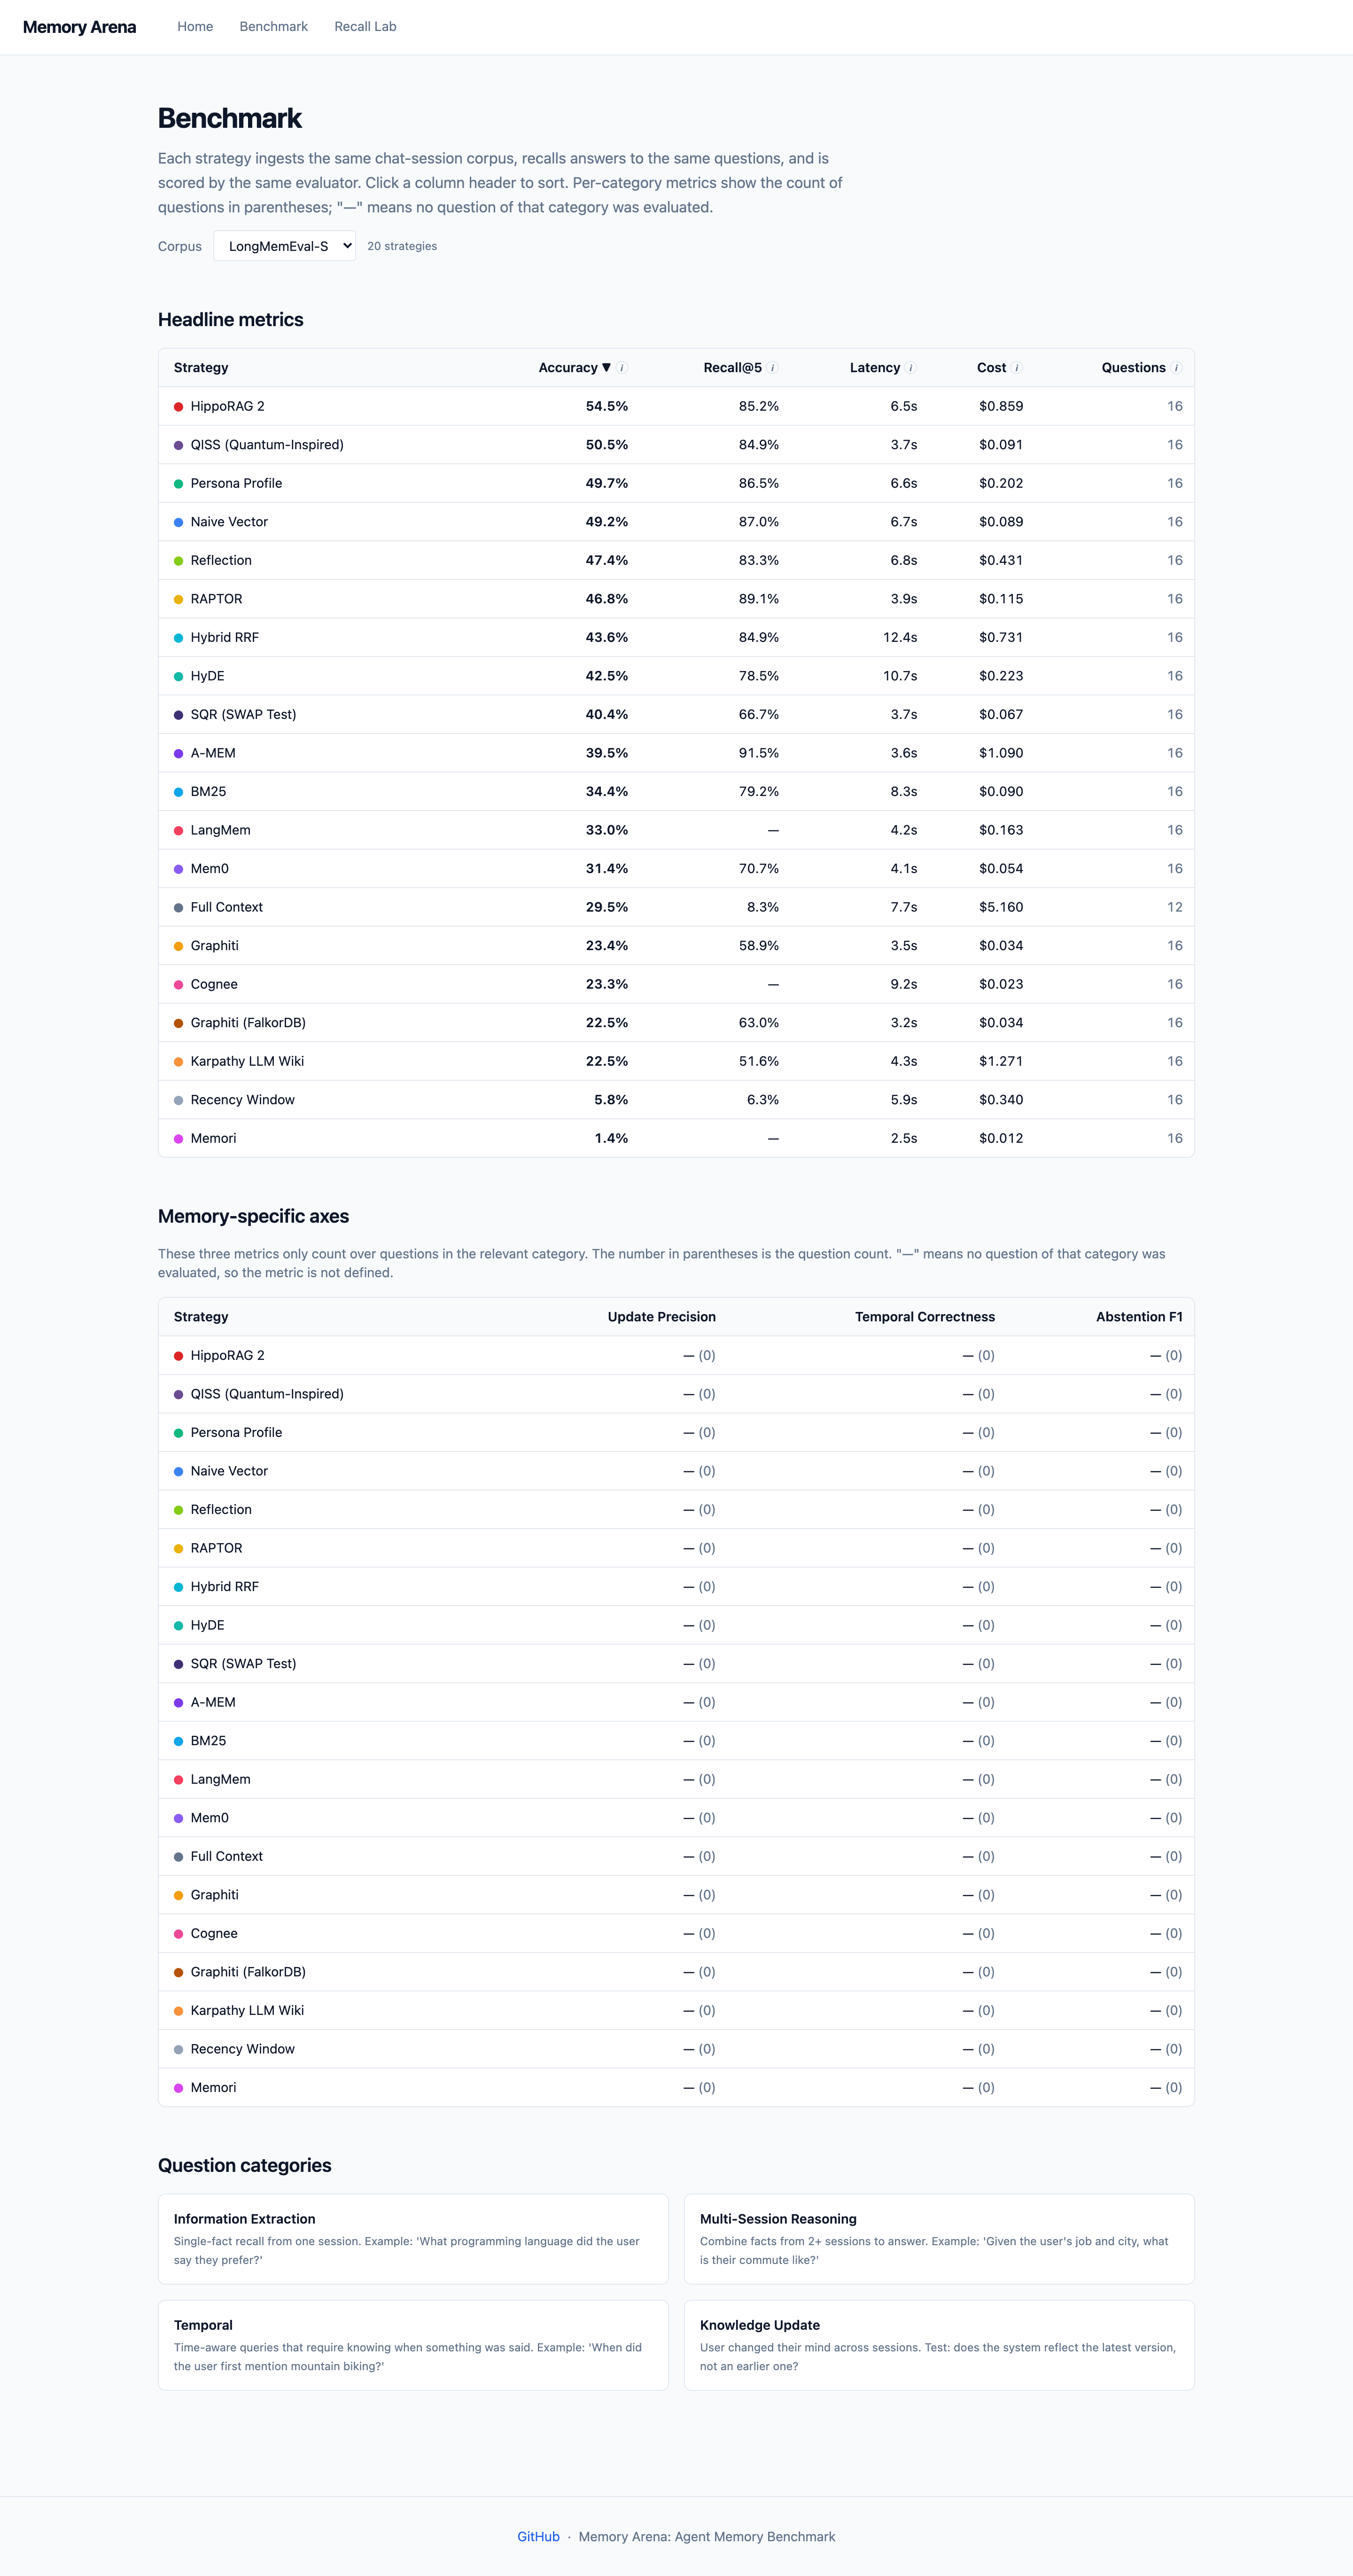Sort by the Questions column header
Screen dimensions: 1353x2576
coord(1133,368)
